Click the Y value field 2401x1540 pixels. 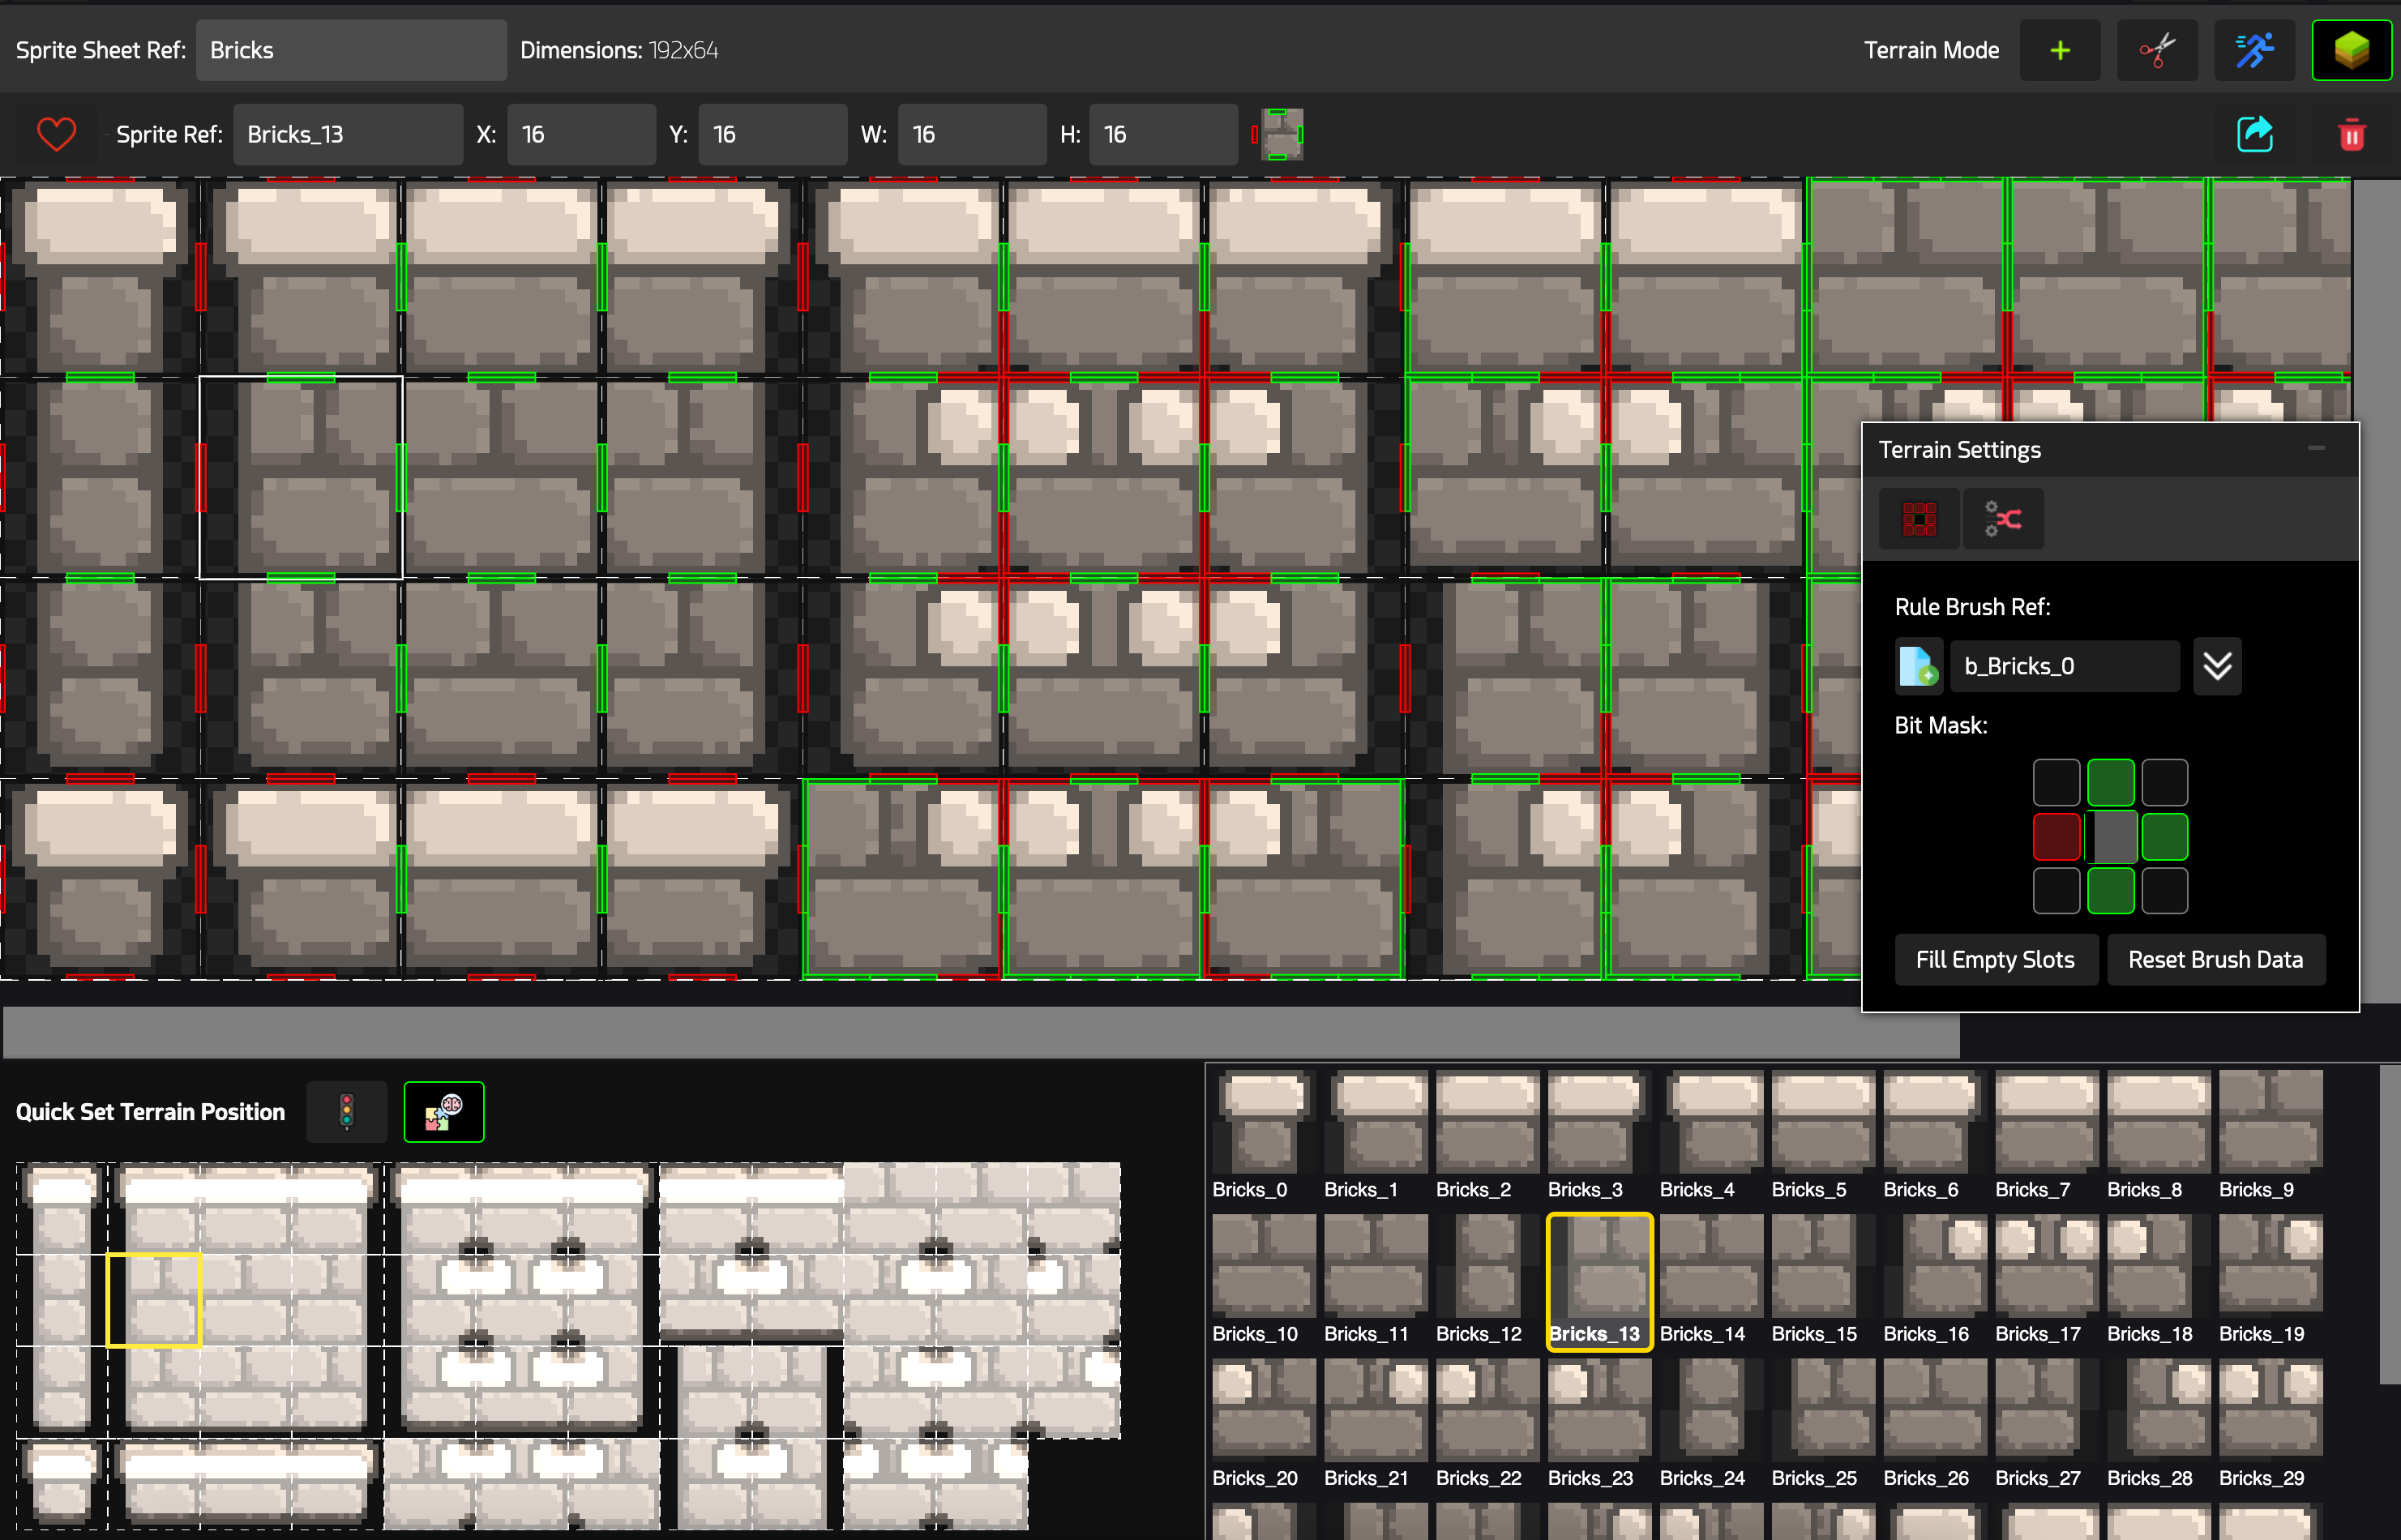(x=772, y=134)
